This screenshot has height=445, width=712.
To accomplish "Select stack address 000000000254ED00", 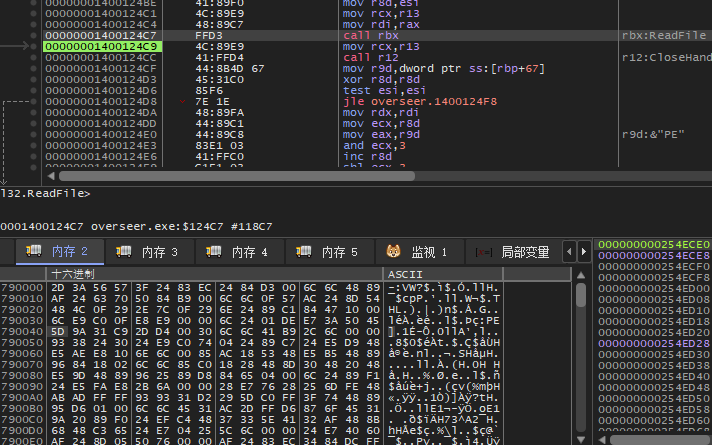I will 654,288.
